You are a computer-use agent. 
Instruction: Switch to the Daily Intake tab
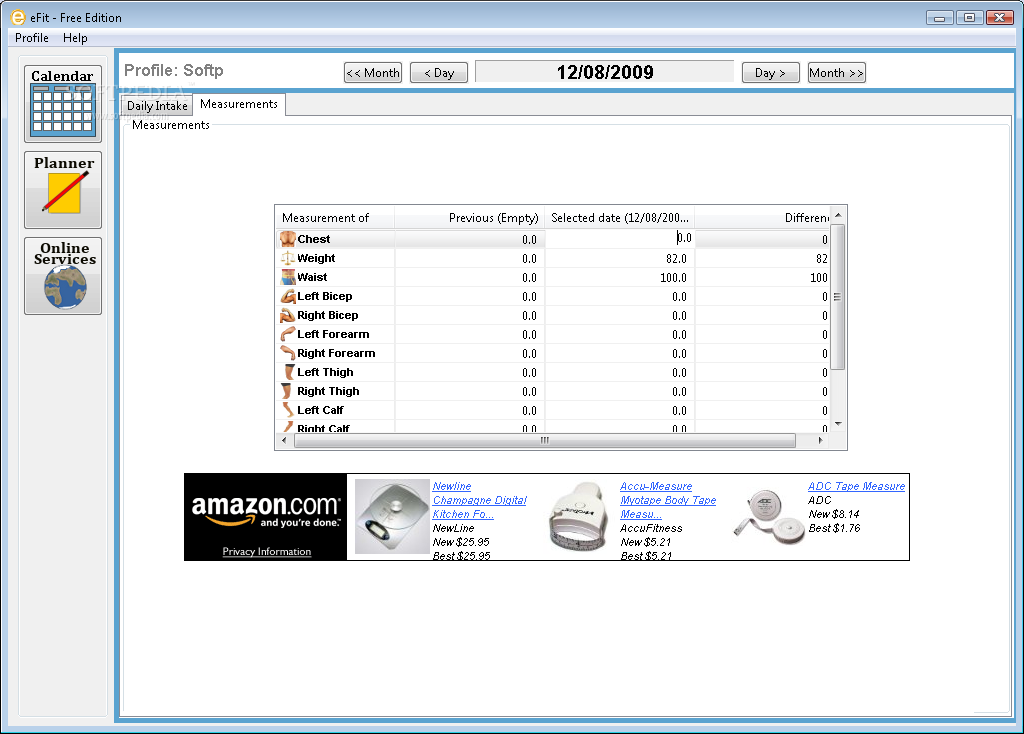157,106
